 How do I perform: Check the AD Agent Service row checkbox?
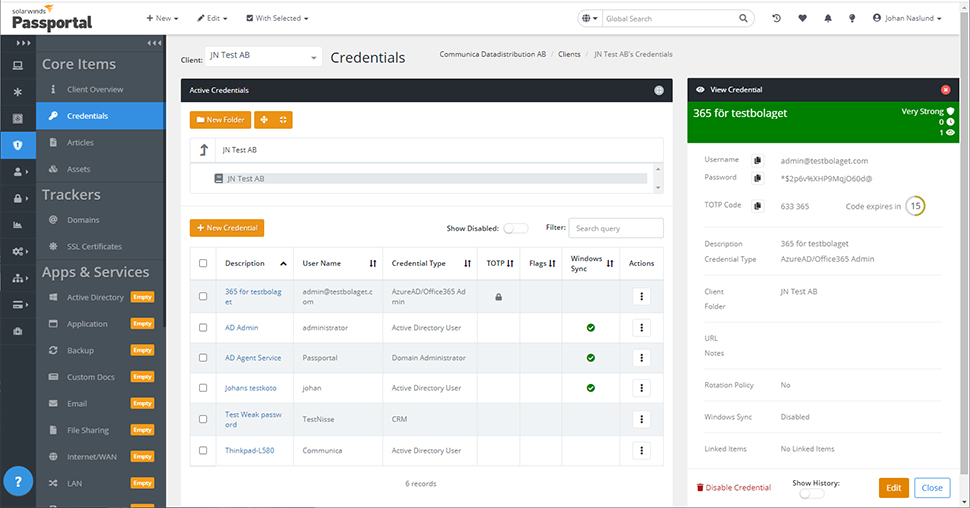203,358
